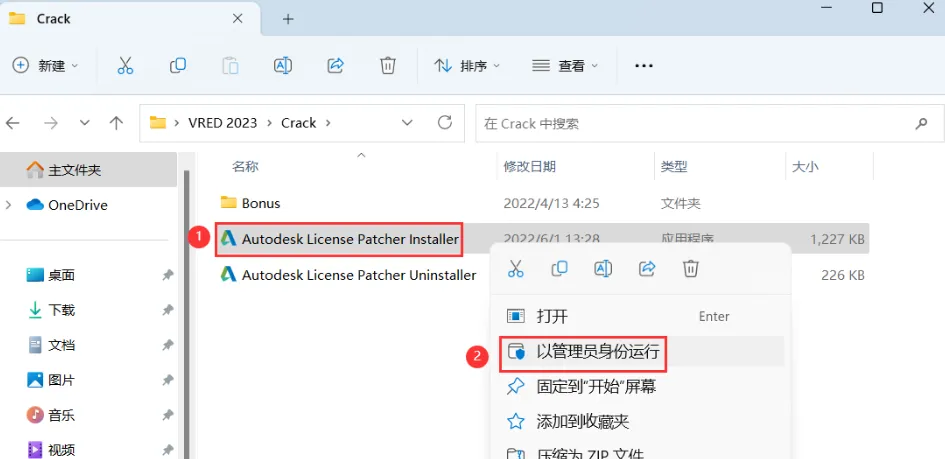Open the address bar history dropdown

407,123
